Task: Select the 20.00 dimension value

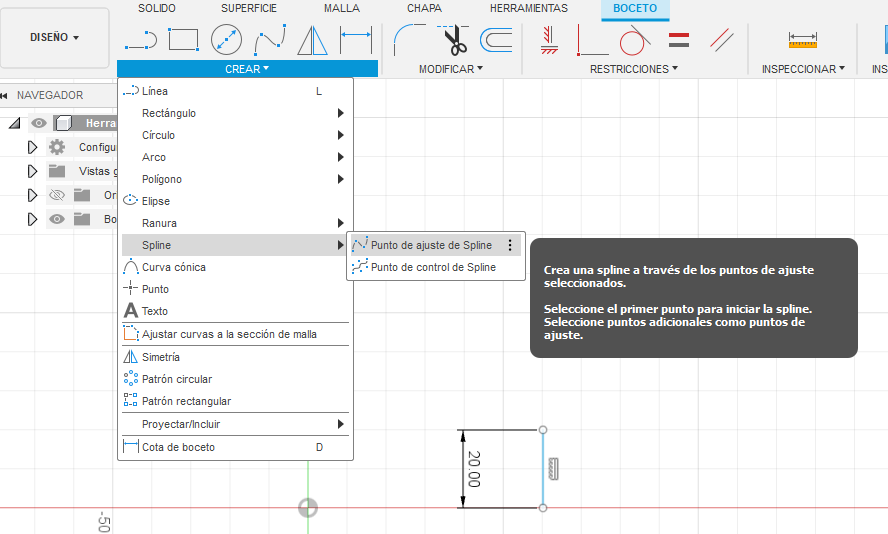Action: pyautogui.click(x=474, y=469)
